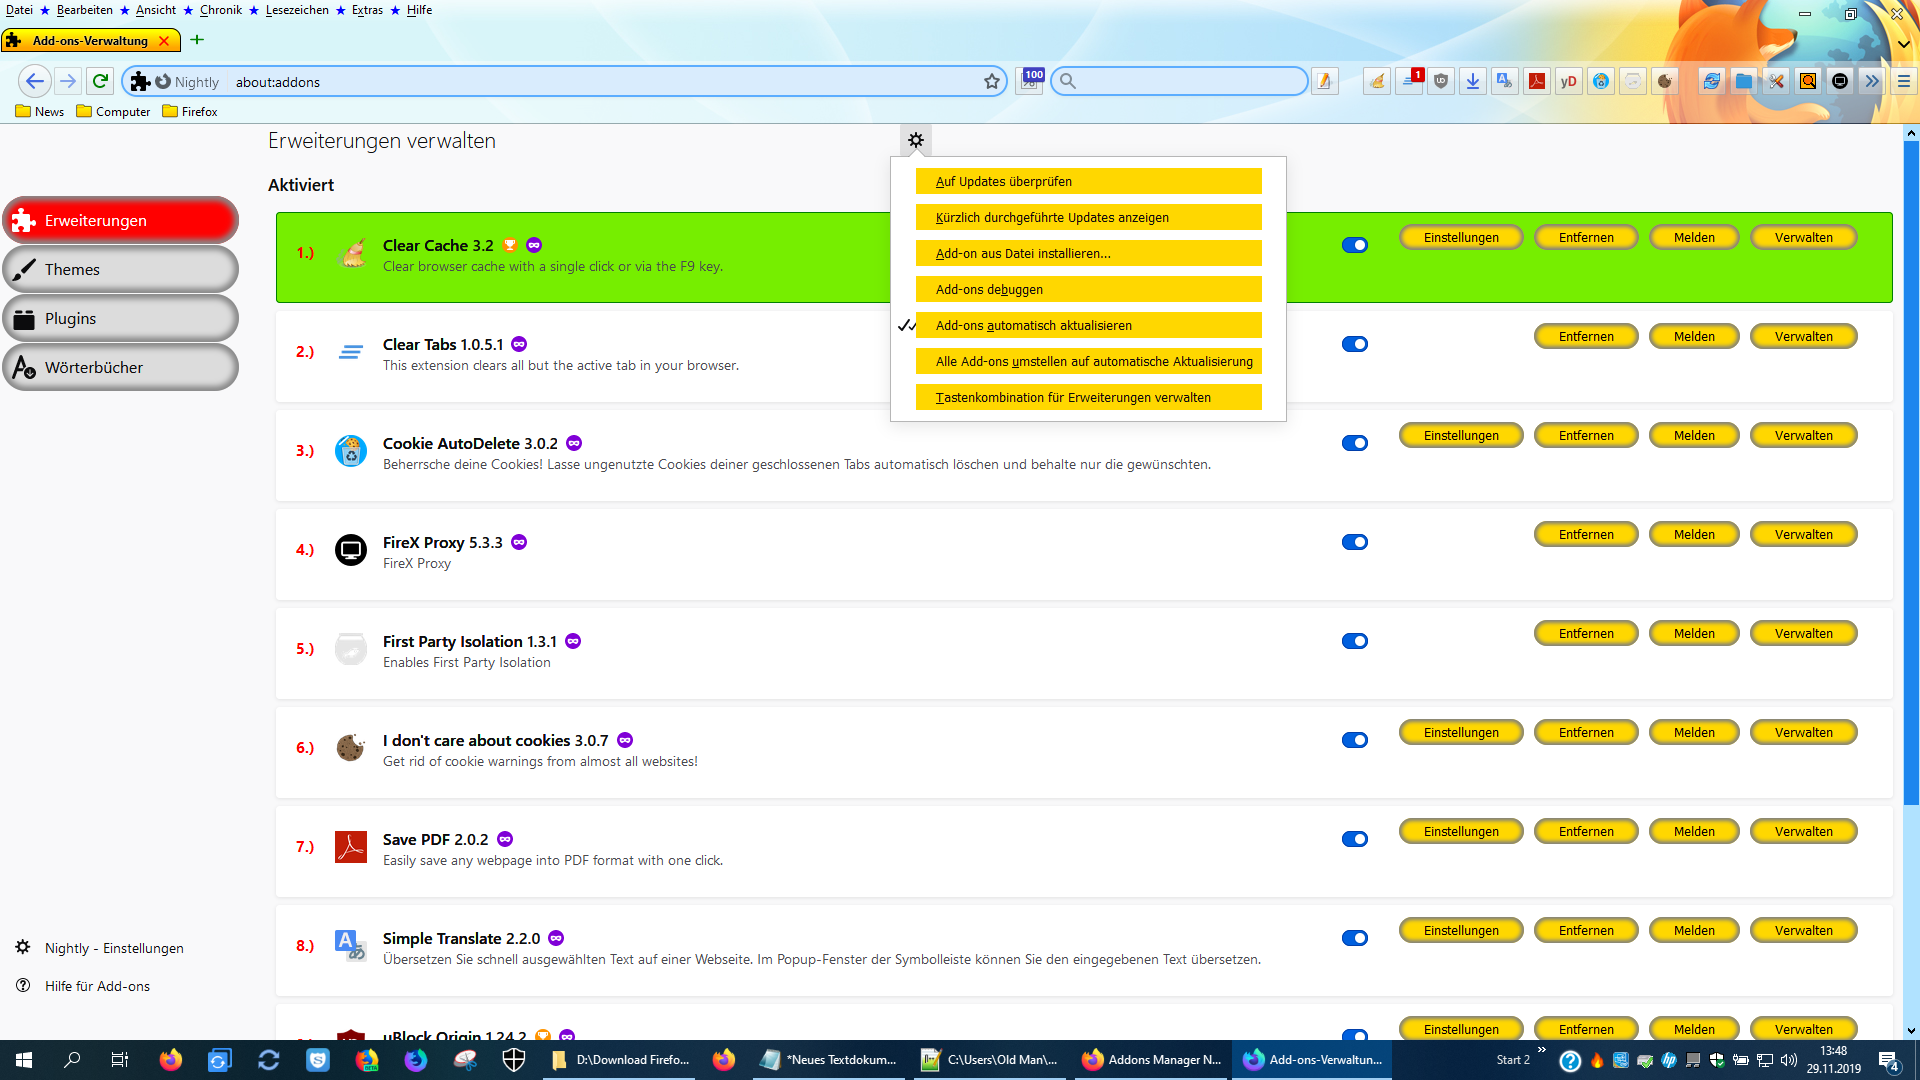Disable the Clear Tabs extension toggle
Image resolution: width=1920 pixels, height=1080 pixels.
1355,344
